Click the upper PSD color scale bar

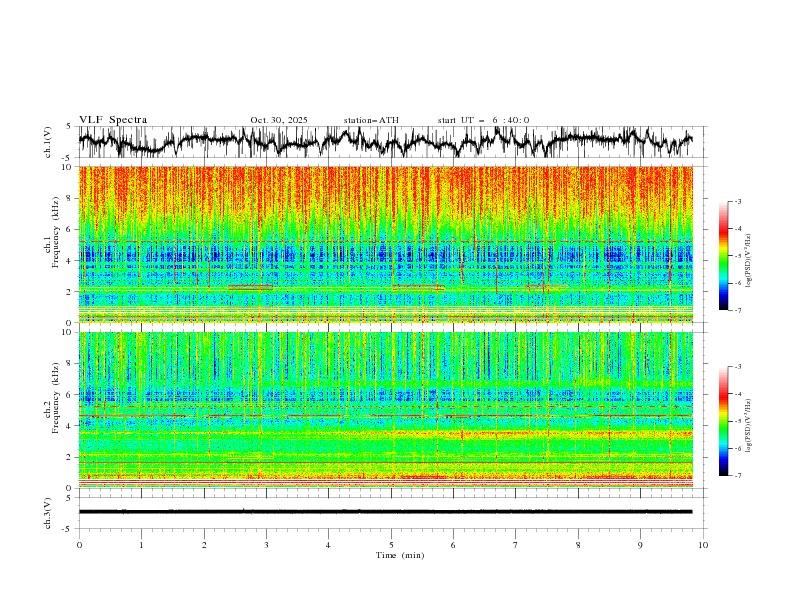(724, 256)
